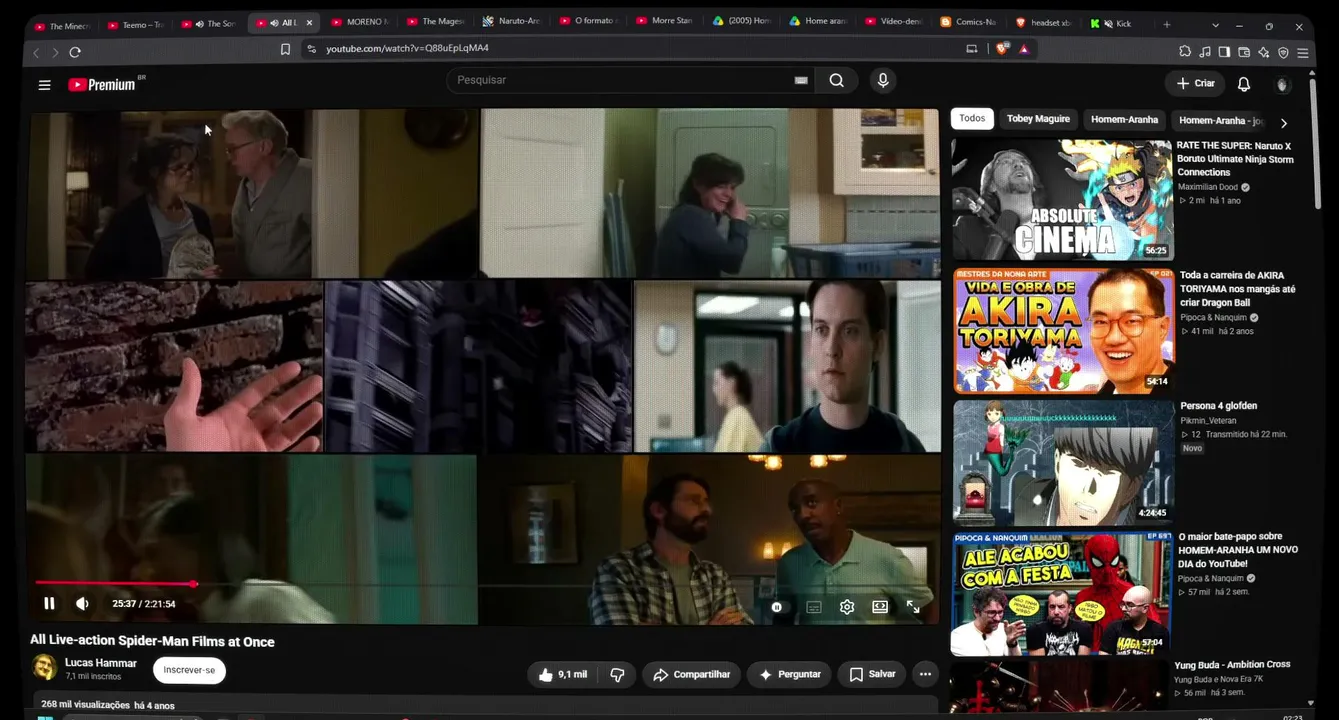Reload the page in the browser
Screen dimensions: 1339x720
pos(75,52)
